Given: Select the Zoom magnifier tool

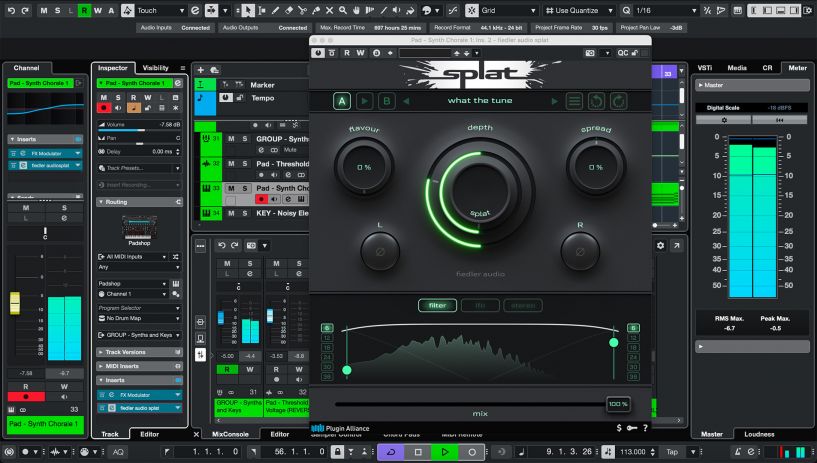Looking at the screenshot, I should pyautogui.click(x=343, y=10).
